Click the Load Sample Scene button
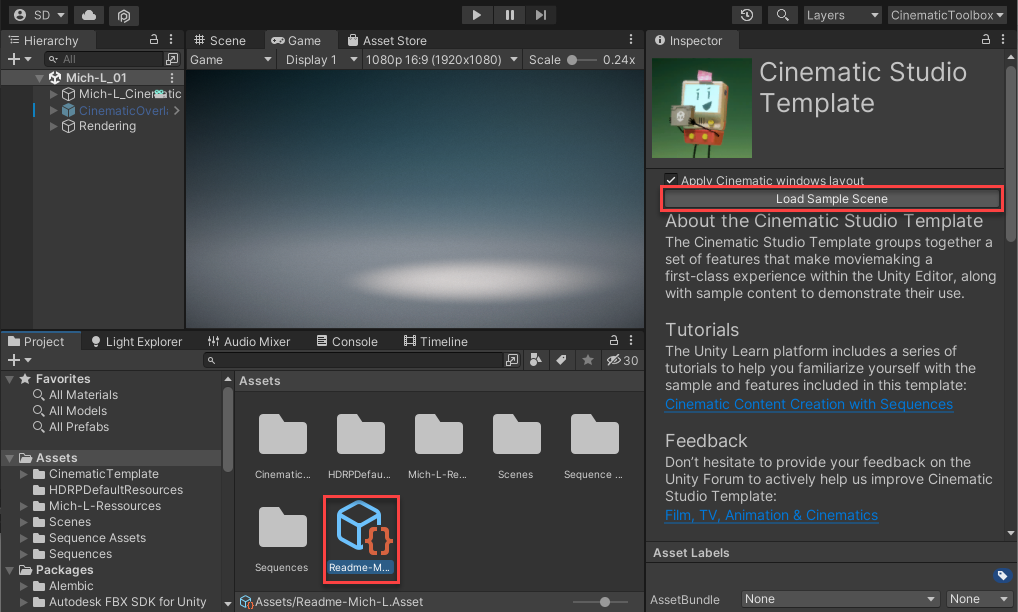 point(831,199)
